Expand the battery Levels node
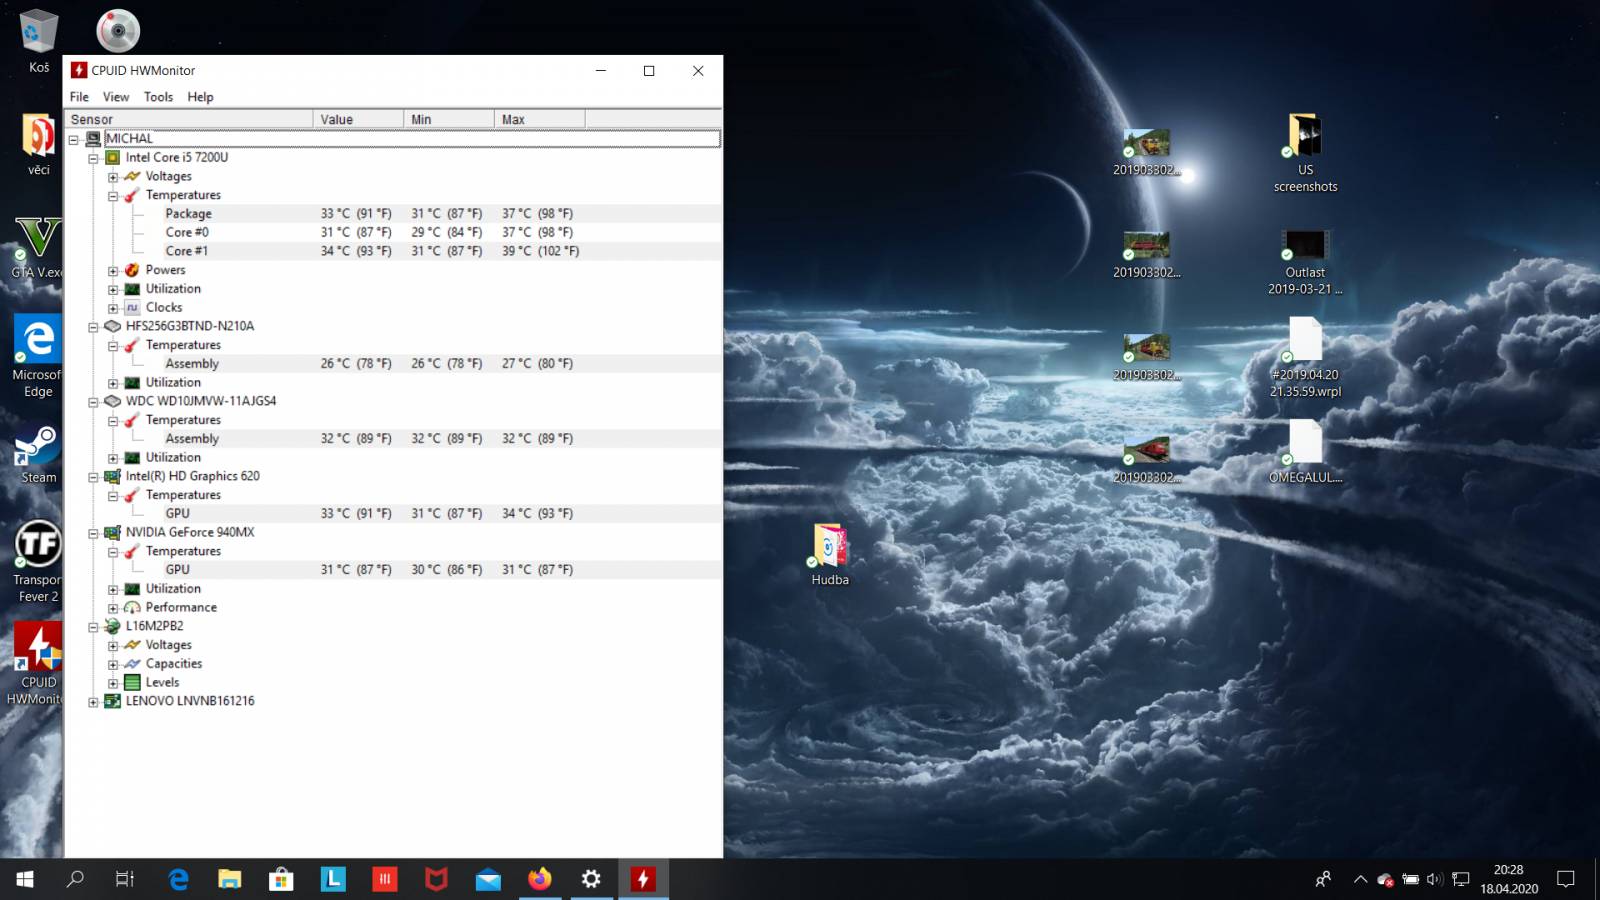The height and width of the screenshot is (900, 1600). (113, 683)
